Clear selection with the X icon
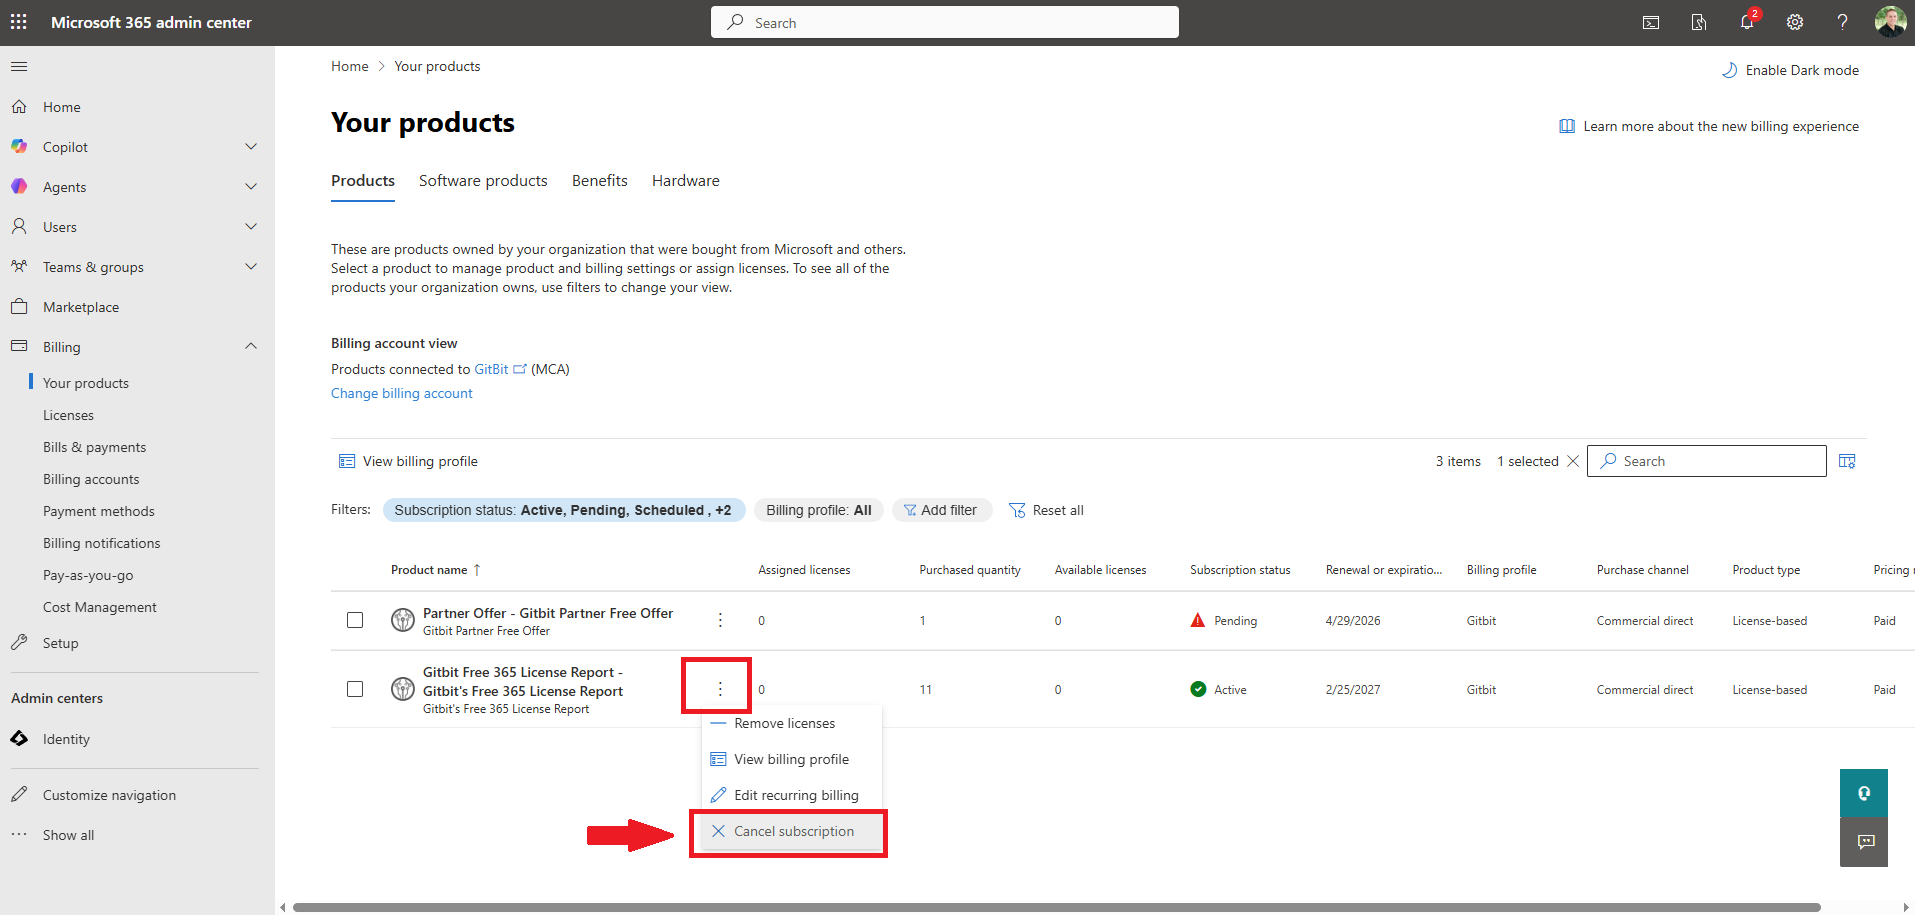Screen dimensions: 1915x917 click(1573, 461)
